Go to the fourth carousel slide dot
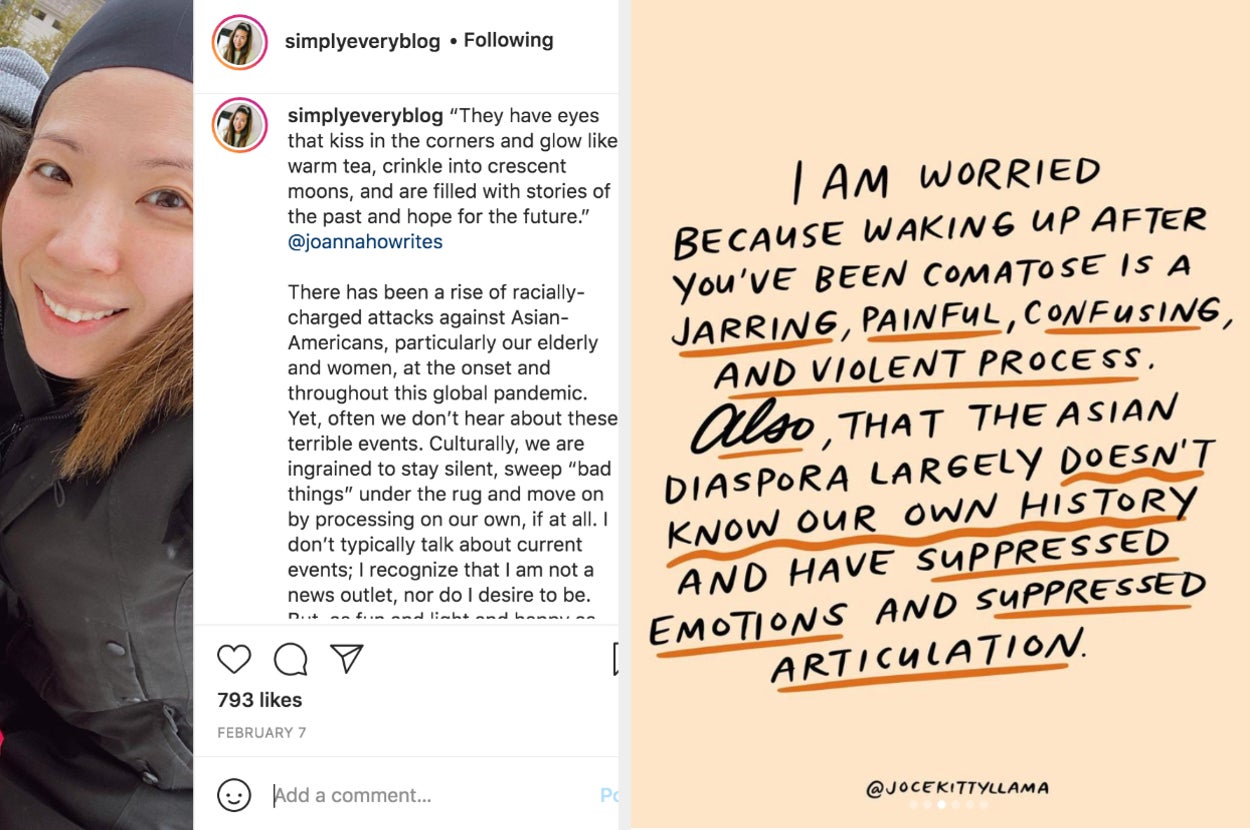Screen dimensions: 1250x830 955,804
